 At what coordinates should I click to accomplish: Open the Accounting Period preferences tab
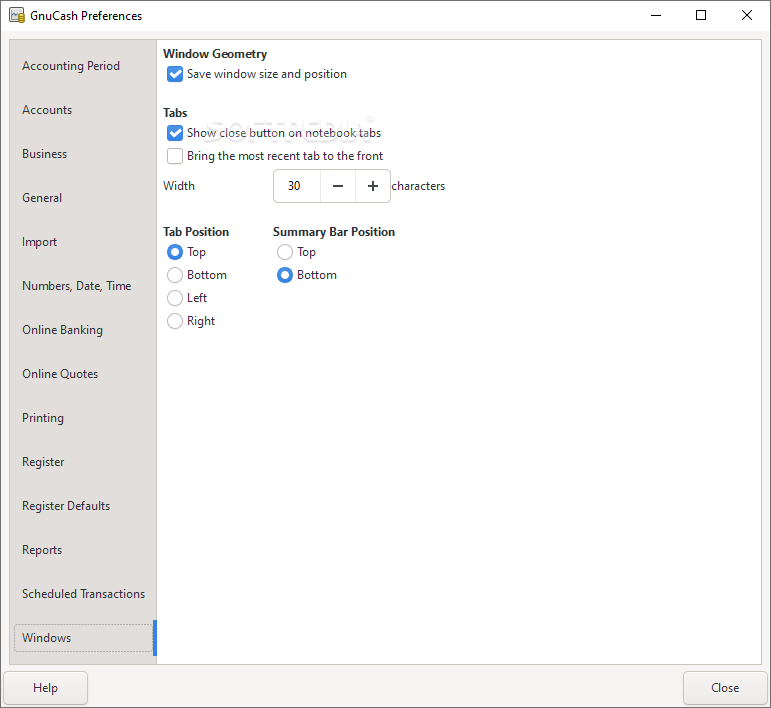click(81, 66)
